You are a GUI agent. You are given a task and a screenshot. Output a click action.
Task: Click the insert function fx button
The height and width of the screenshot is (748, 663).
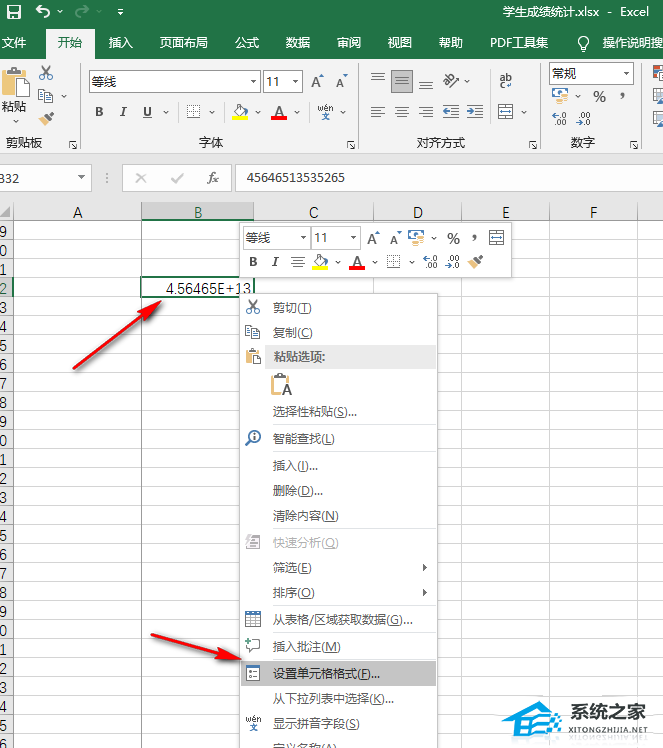213,178
